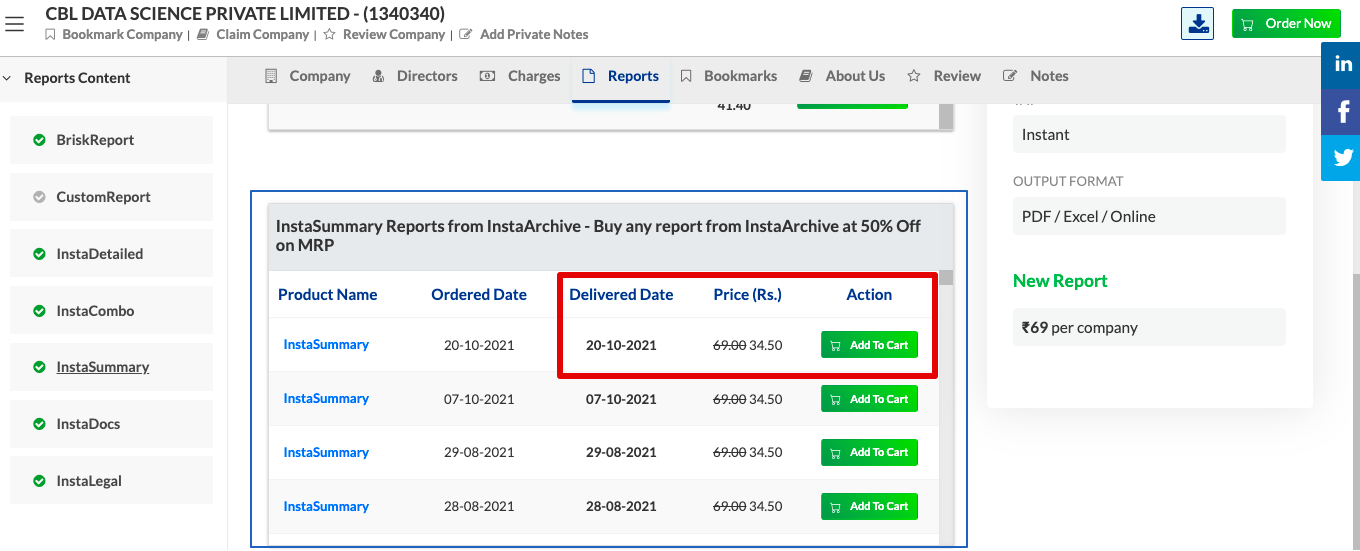Image resolution: width=1360 pixels, height=551 pixels.
Task: Click the upper table scrollbar thumb
Action: click(946, 115)
